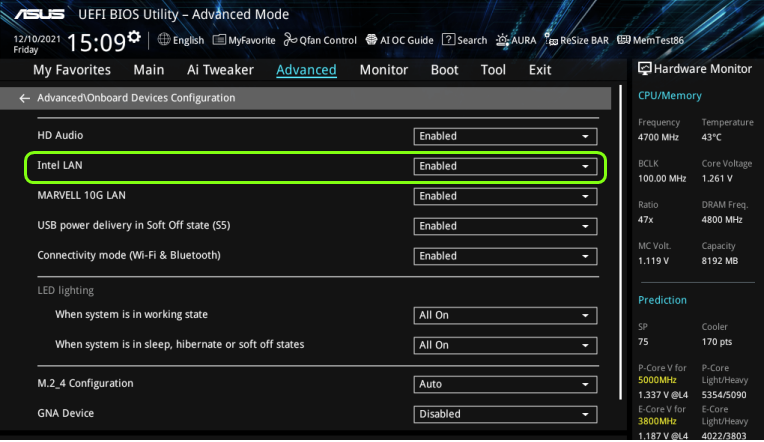Open the Exit tab
The image size is (764, 442).
[540, 70]
